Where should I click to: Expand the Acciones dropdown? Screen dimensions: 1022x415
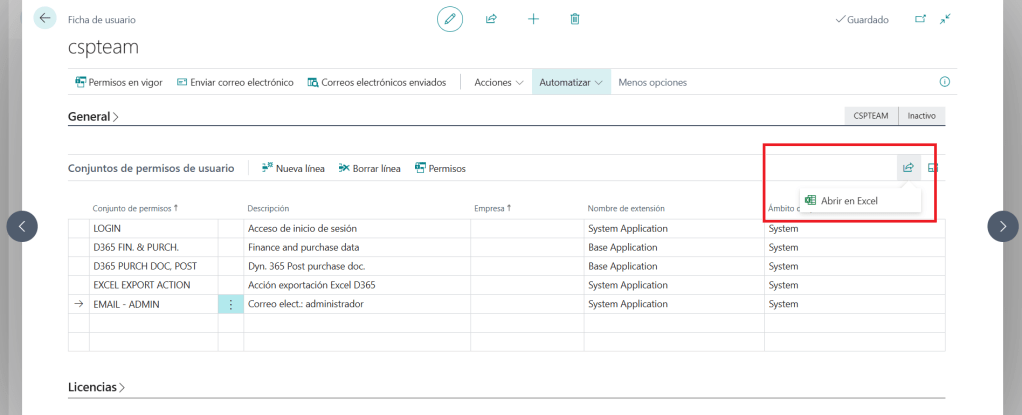[x=498, y=82]
